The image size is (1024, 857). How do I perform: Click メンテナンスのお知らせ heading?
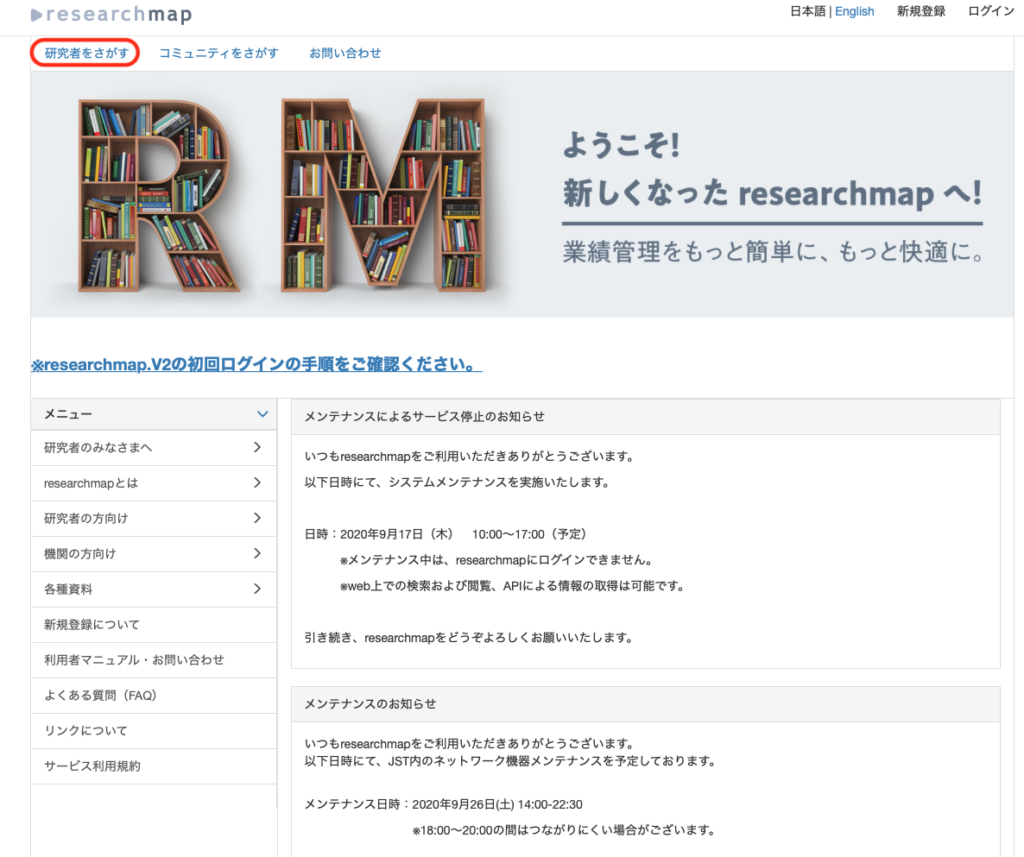point(370,703)
